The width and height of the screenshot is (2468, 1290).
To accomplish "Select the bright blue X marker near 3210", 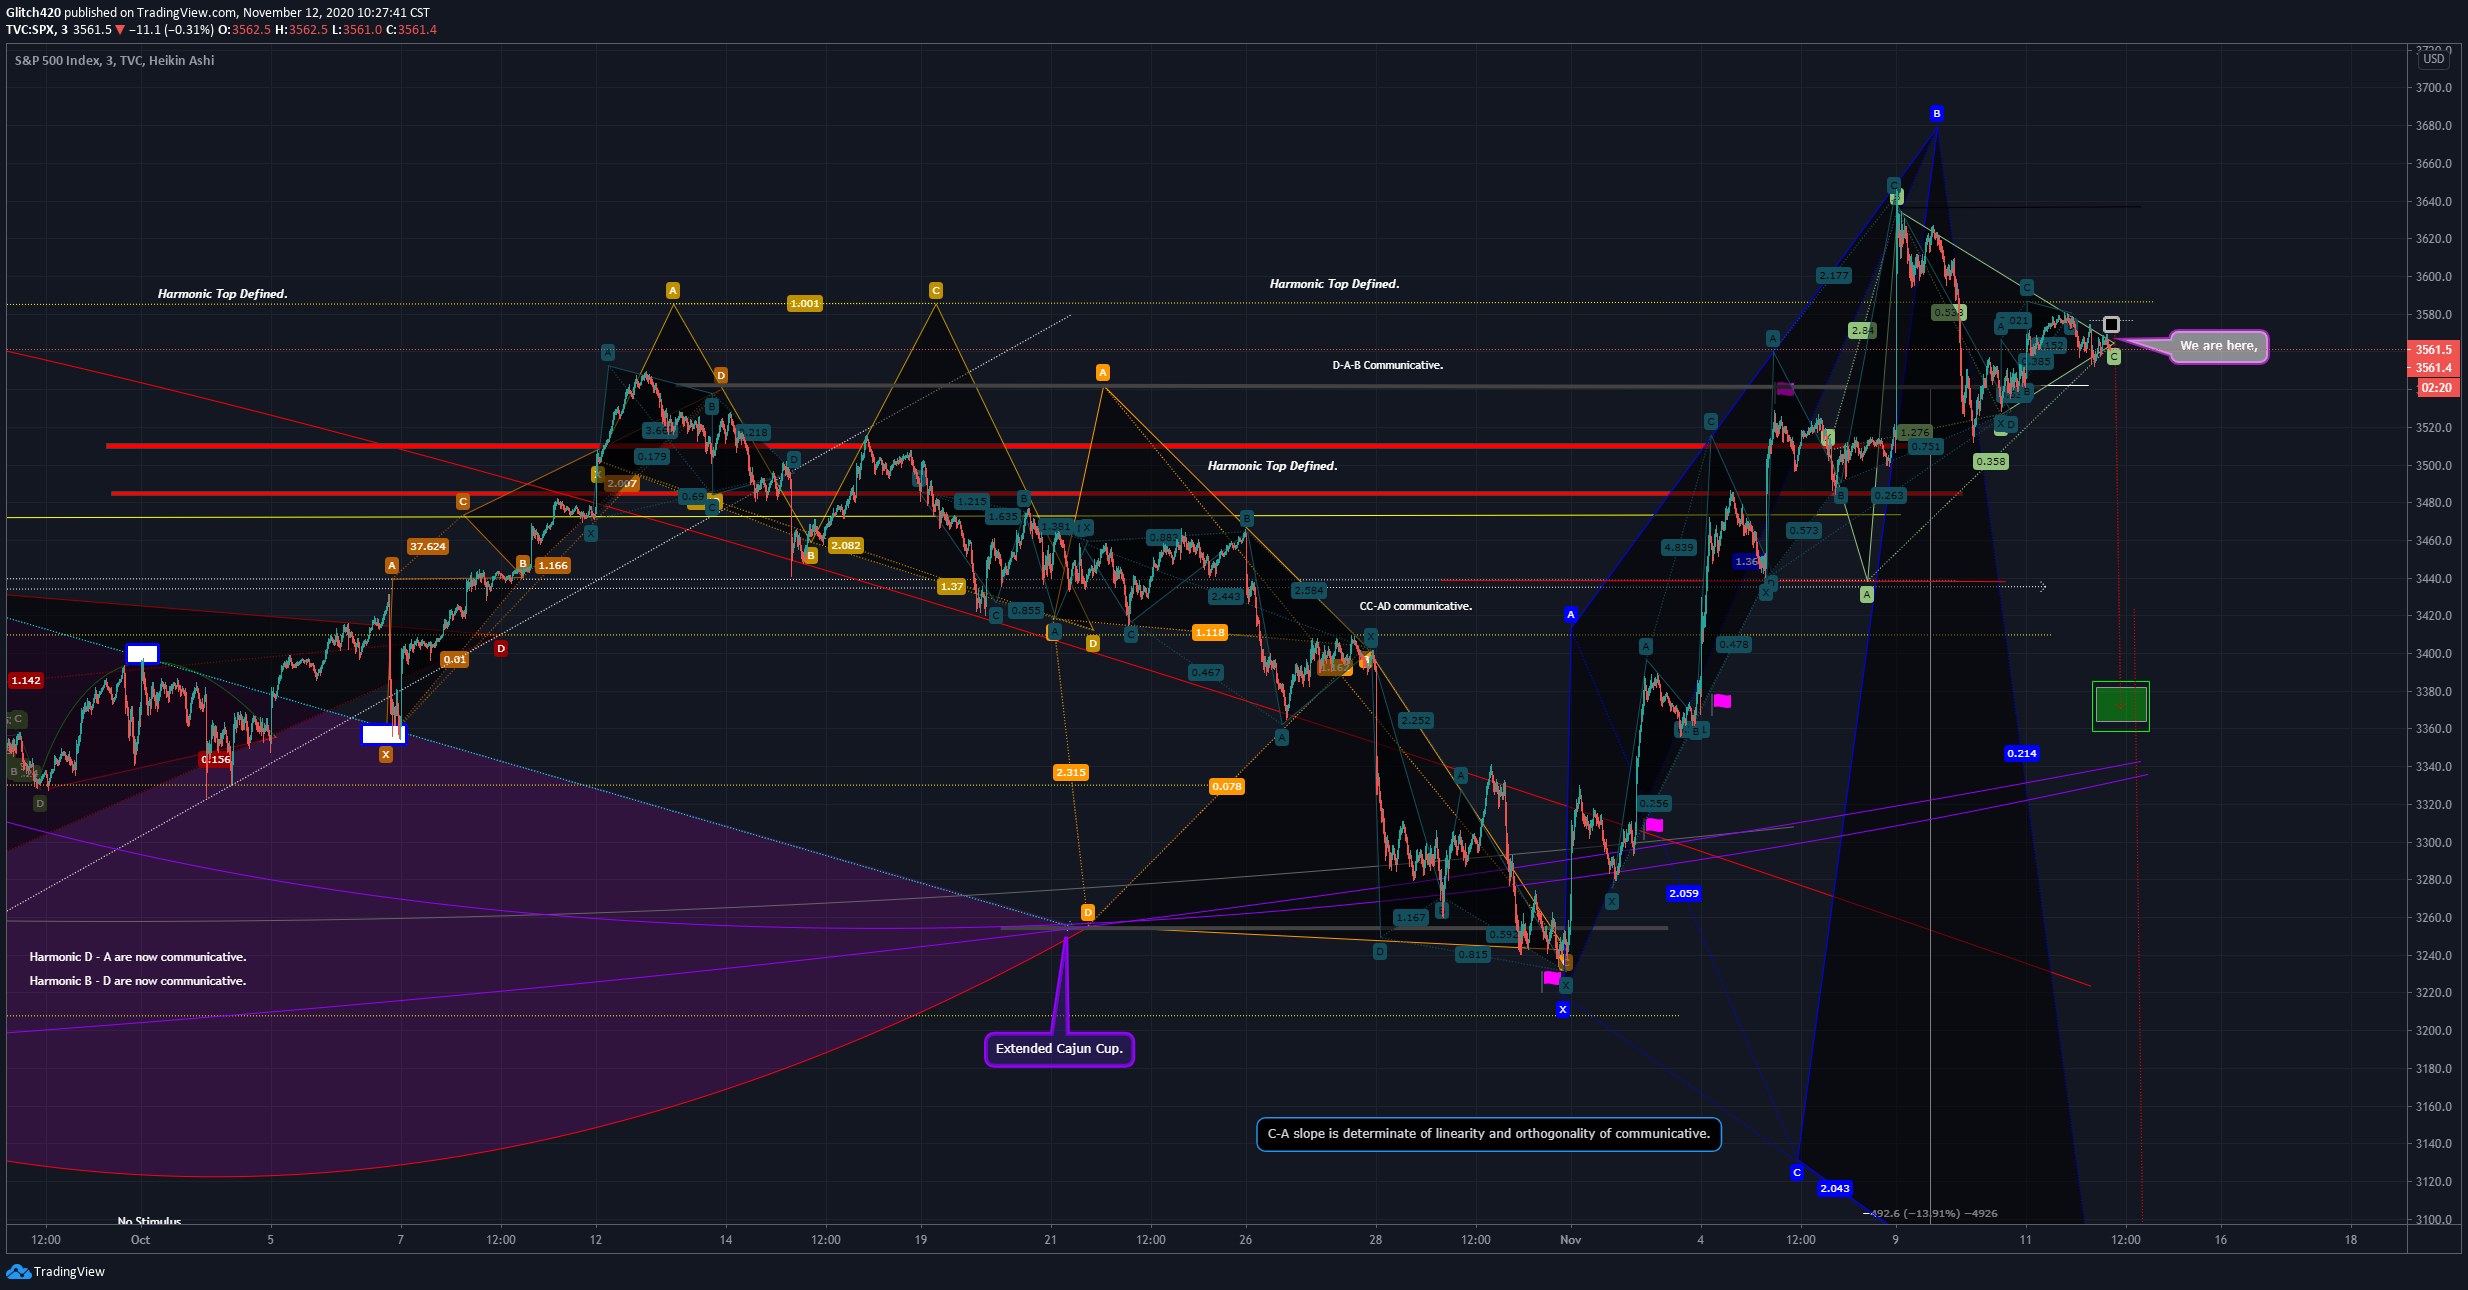I will tap(1562, 1010).
